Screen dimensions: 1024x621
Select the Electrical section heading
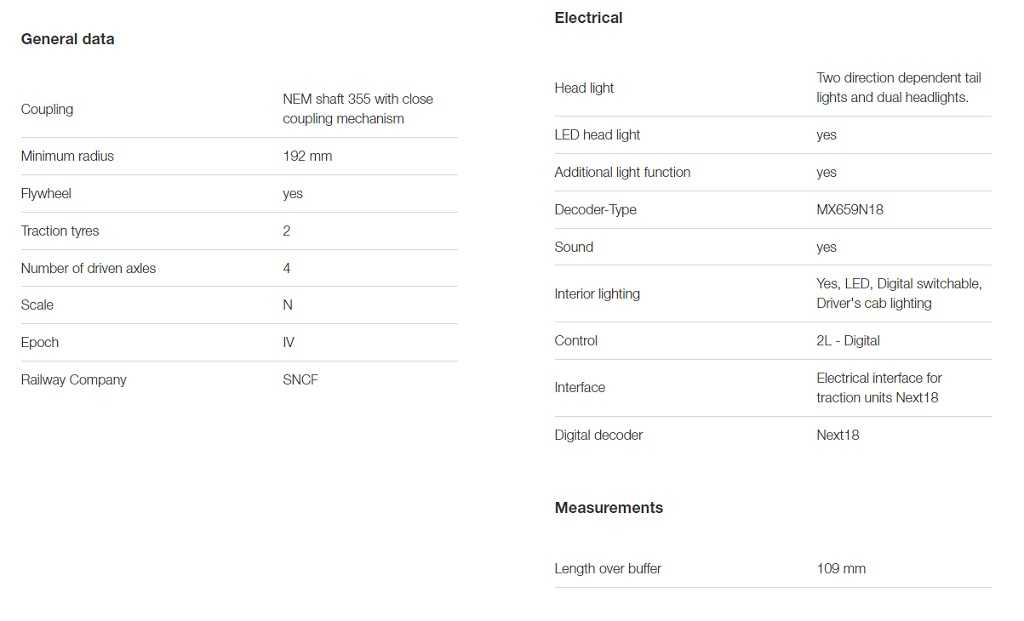click(x=588, y=18)
